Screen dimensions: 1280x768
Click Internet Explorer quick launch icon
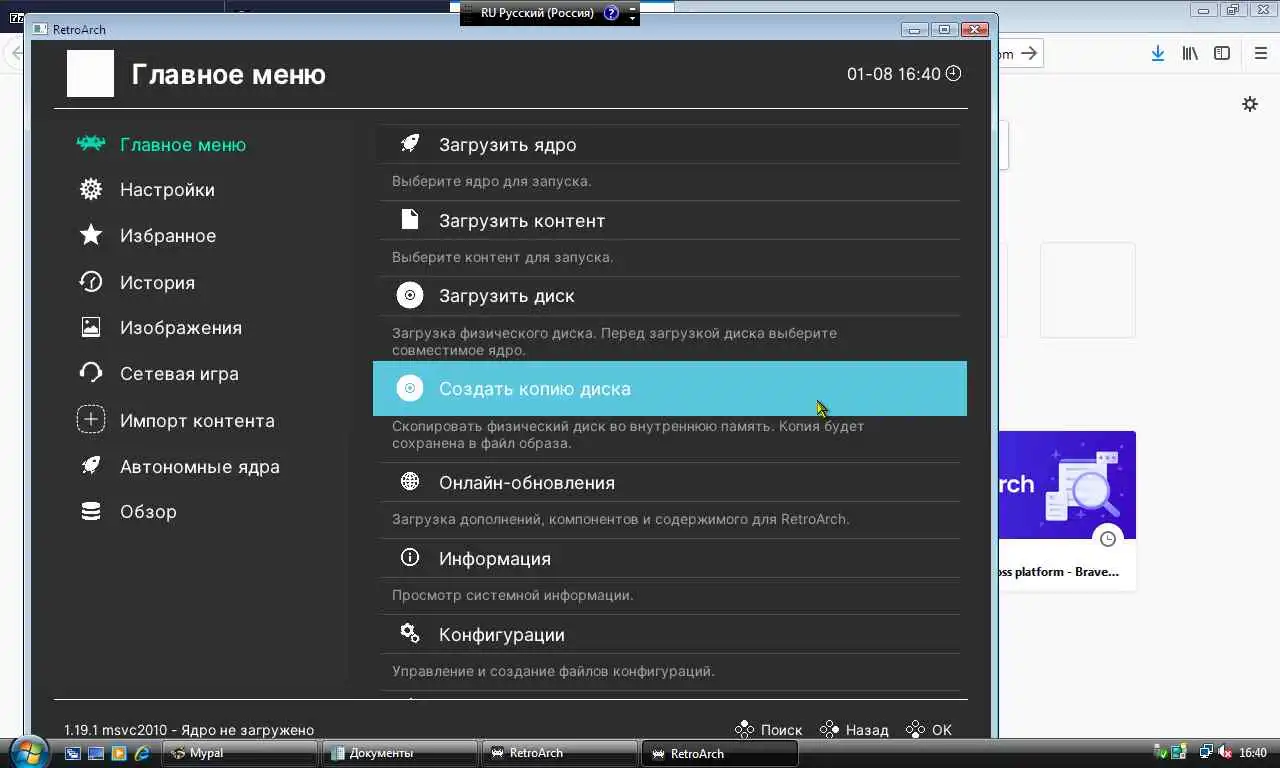tap(142, 753)
